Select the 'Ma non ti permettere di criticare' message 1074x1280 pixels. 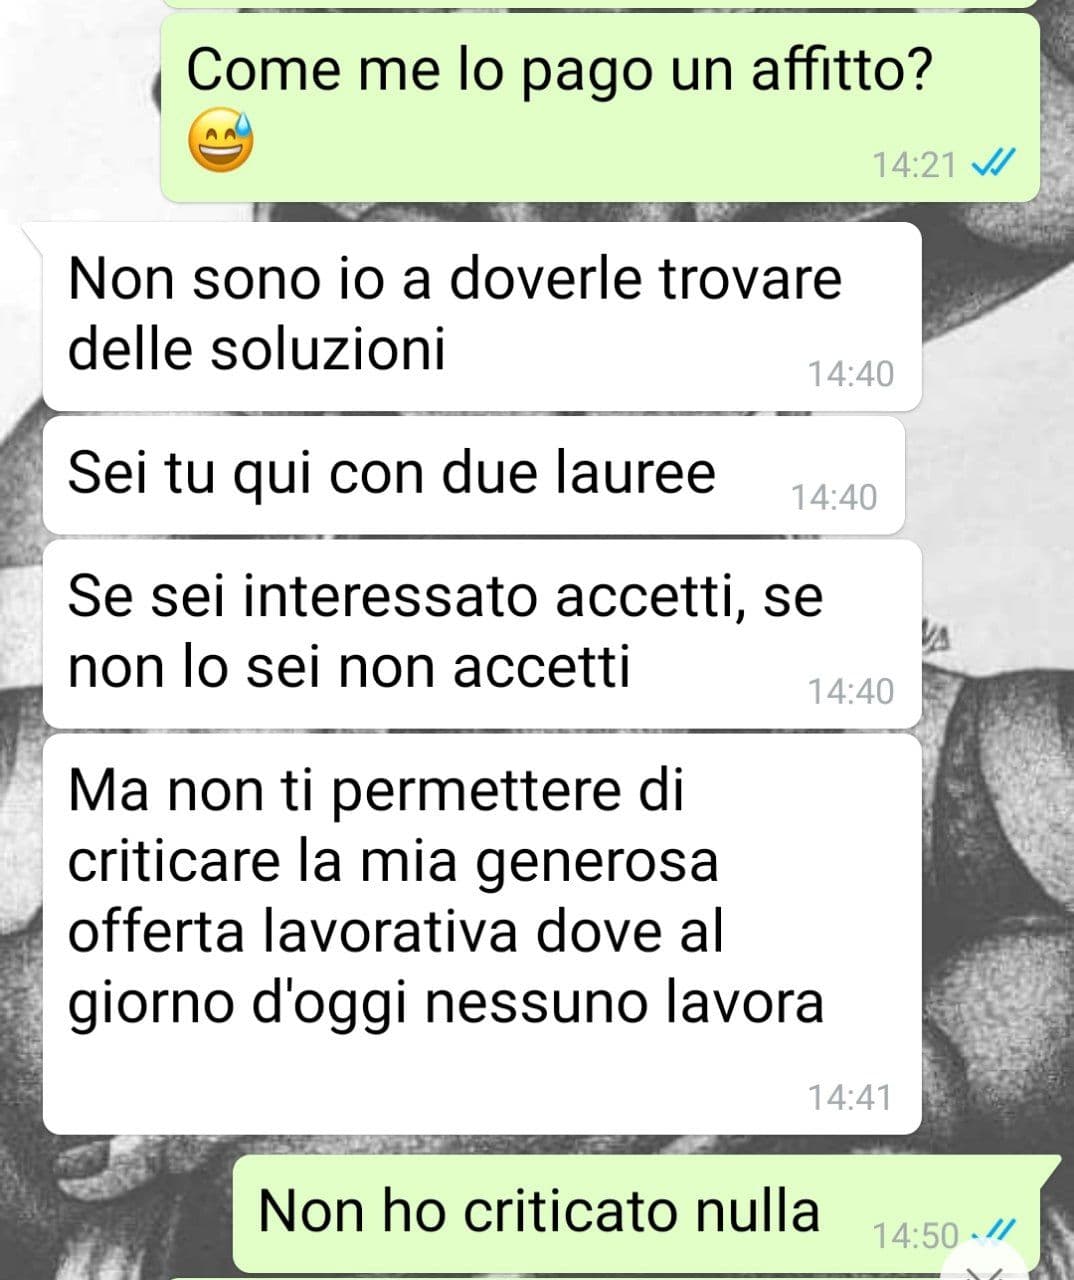[x=482, y=934]
